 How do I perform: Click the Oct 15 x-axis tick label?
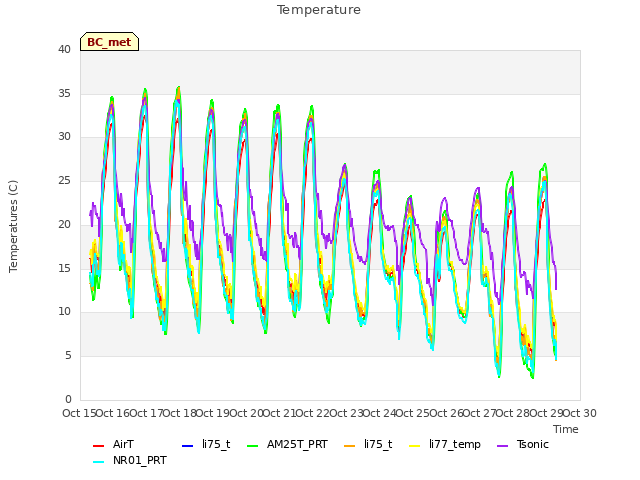point(79,413)
